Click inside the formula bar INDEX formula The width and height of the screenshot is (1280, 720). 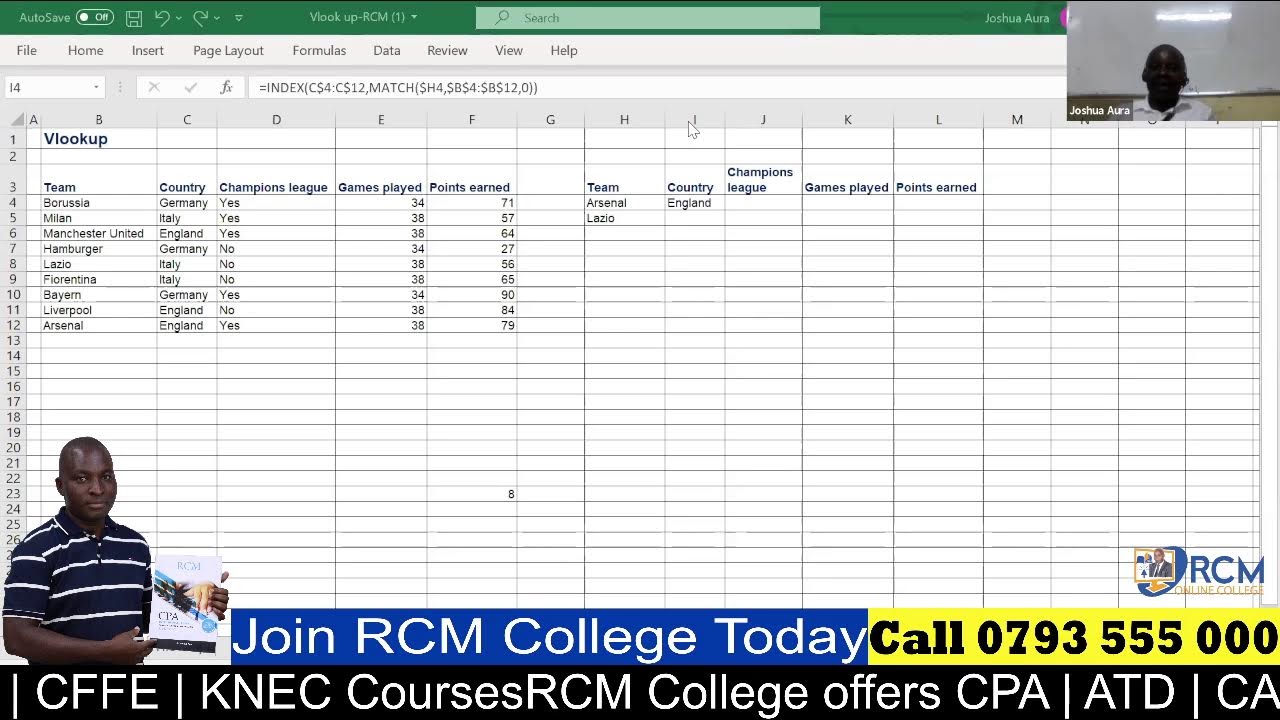point(398,88)
